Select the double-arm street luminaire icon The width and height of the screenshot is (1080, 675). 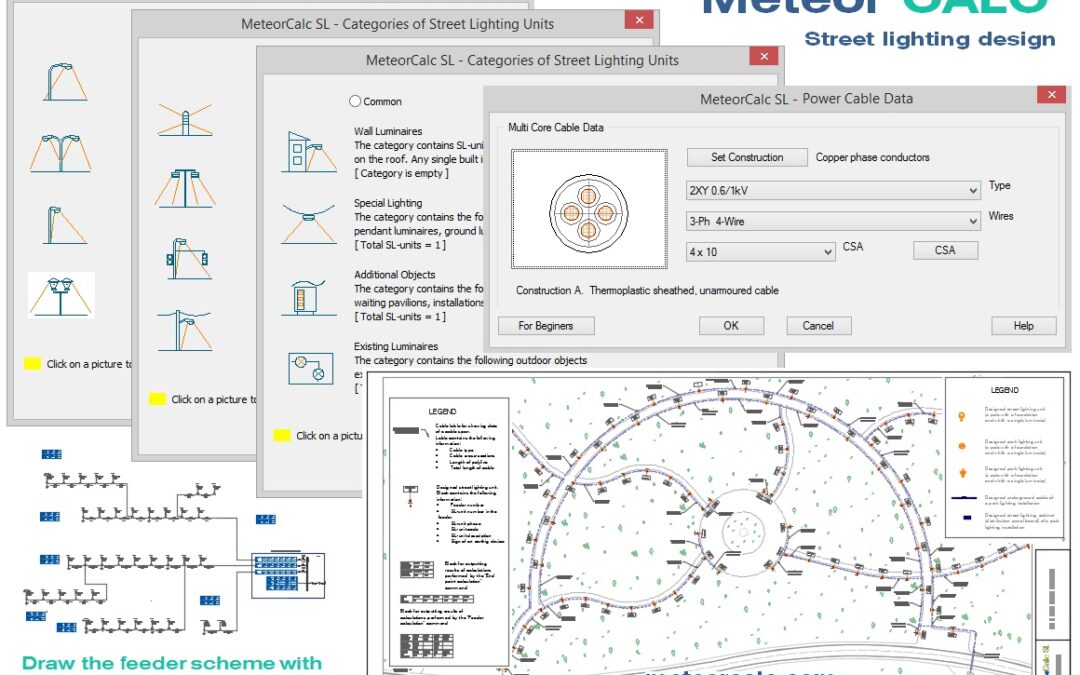pos(61,152)
